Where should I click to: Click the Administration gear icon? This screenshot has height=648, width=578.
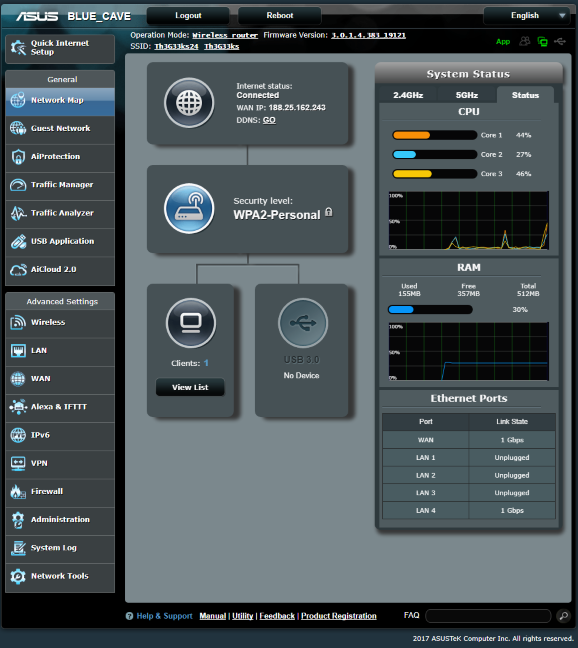point(18,520)
